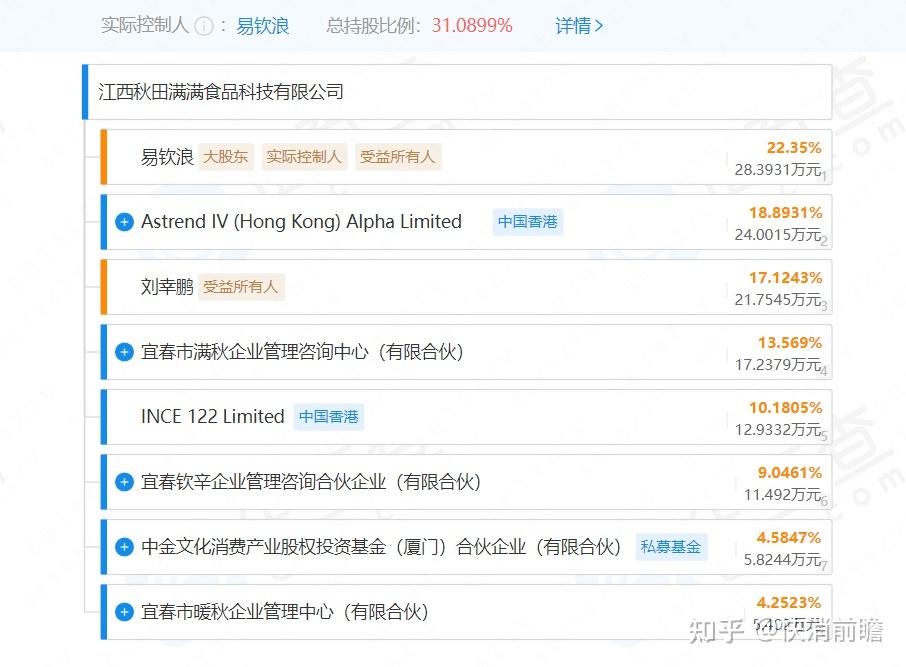Click the 大股东 tag
Screen dimensions: 906x667
pos(225,157)
